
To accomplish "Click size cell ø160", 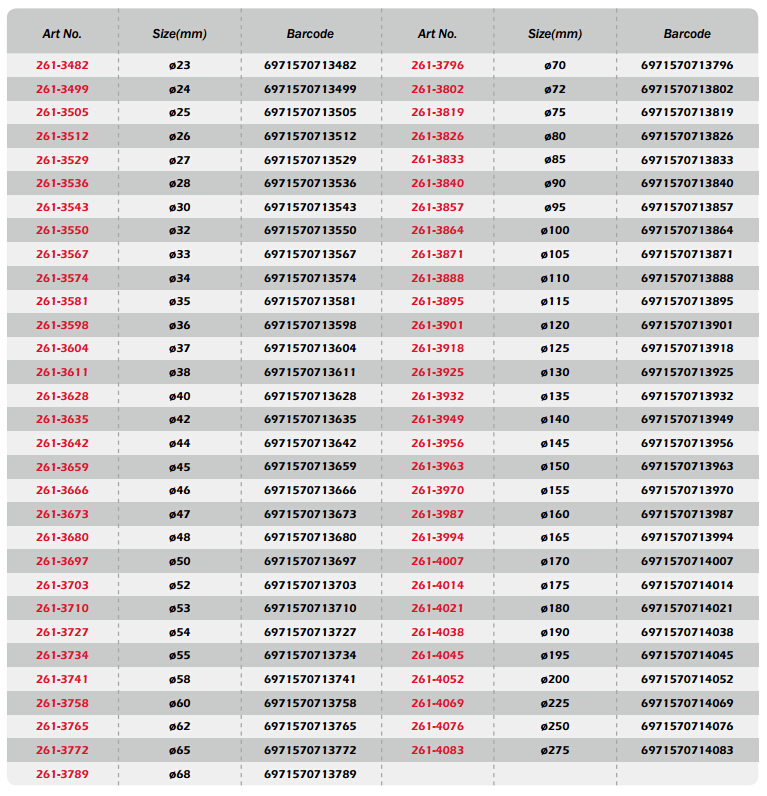I will pos(555,514).
